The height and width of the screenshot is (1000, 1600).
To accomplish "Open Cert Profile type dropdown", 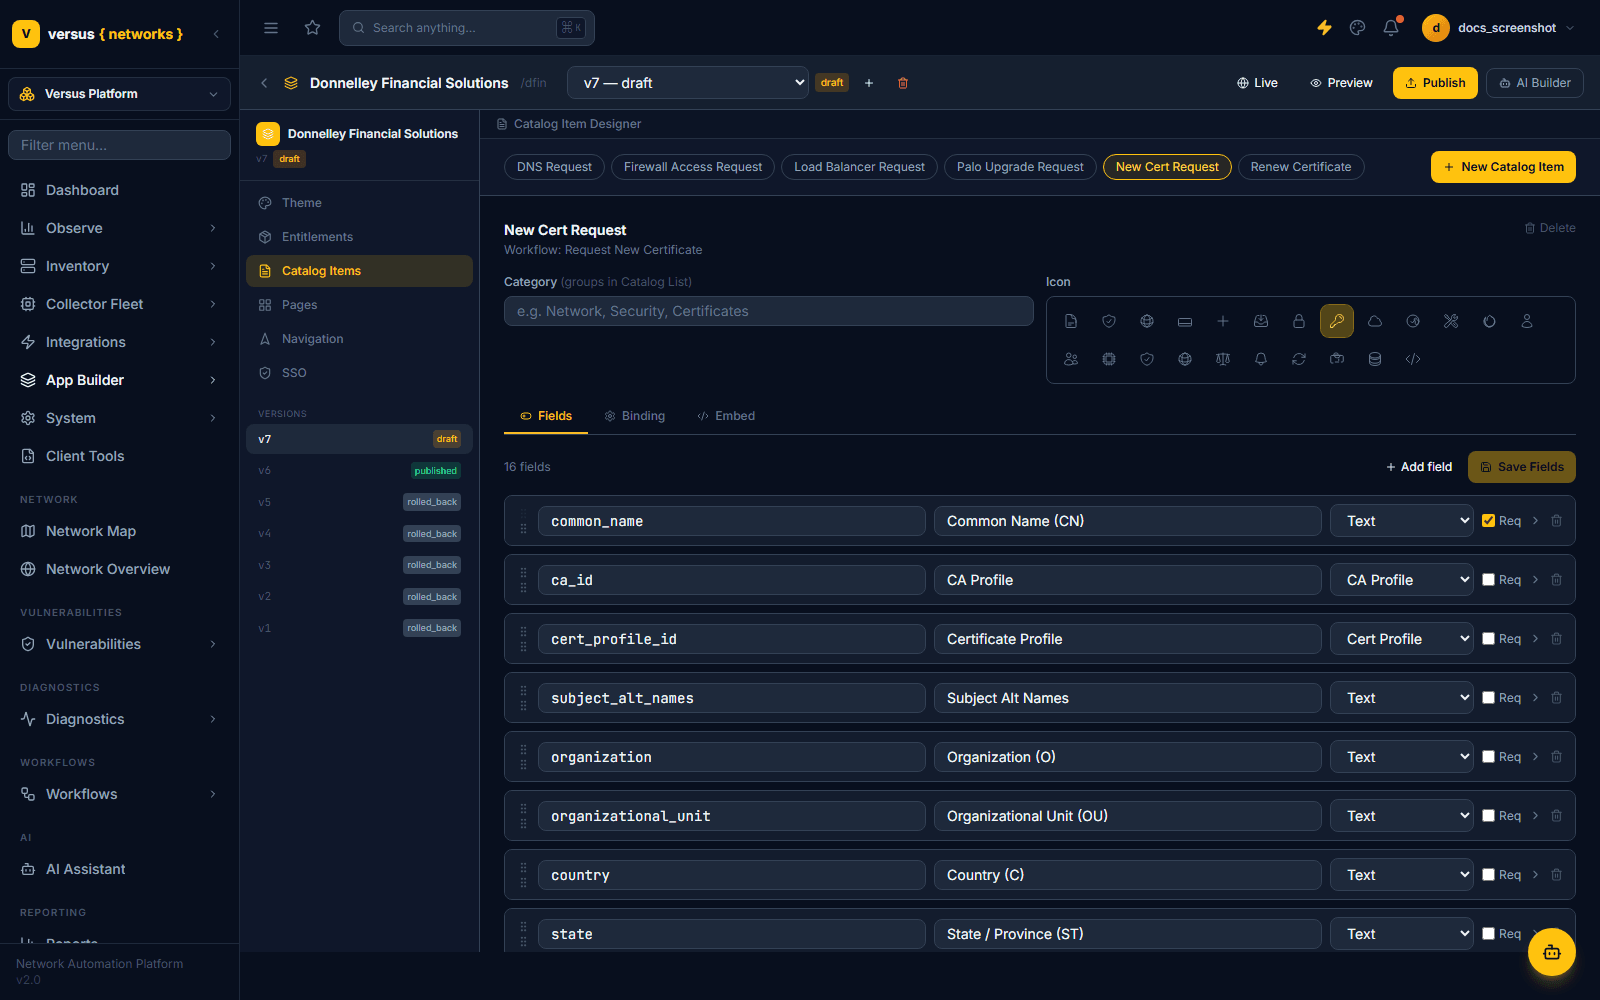I will tap(1402, 639).
